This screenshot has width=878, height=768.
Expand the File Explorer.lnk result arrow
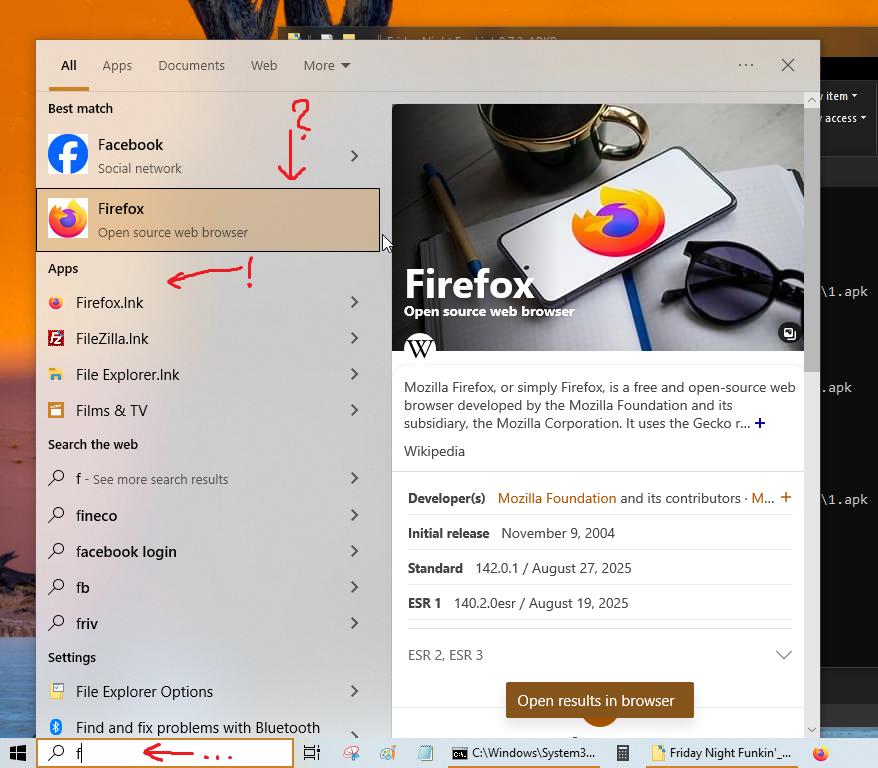(x=354, y=374)
